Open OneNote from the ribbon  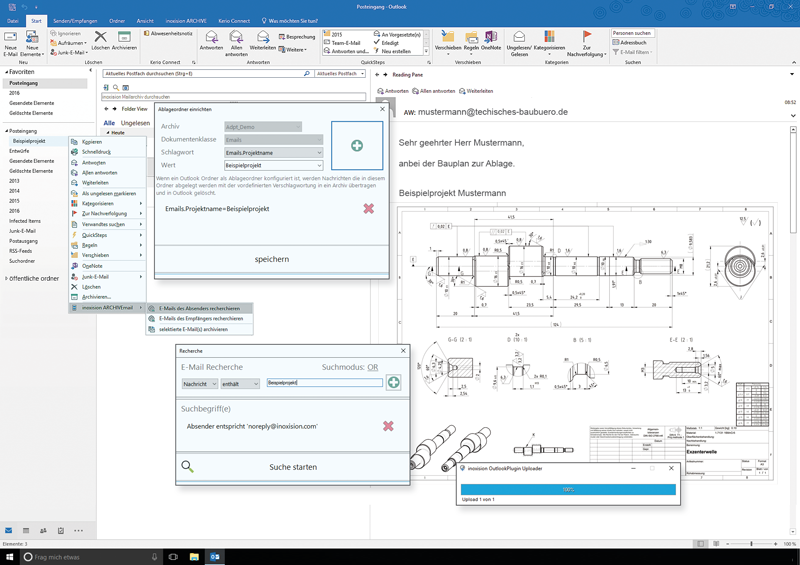point(491,39)
